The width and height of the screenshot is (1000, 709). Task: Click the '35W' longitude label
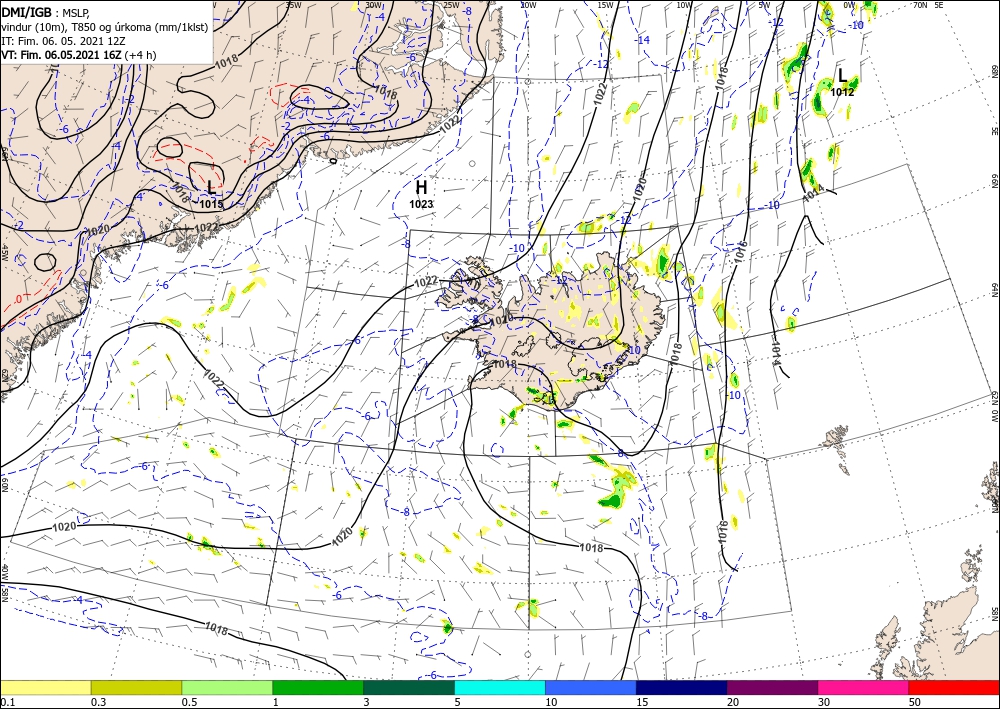coord(293,5)
